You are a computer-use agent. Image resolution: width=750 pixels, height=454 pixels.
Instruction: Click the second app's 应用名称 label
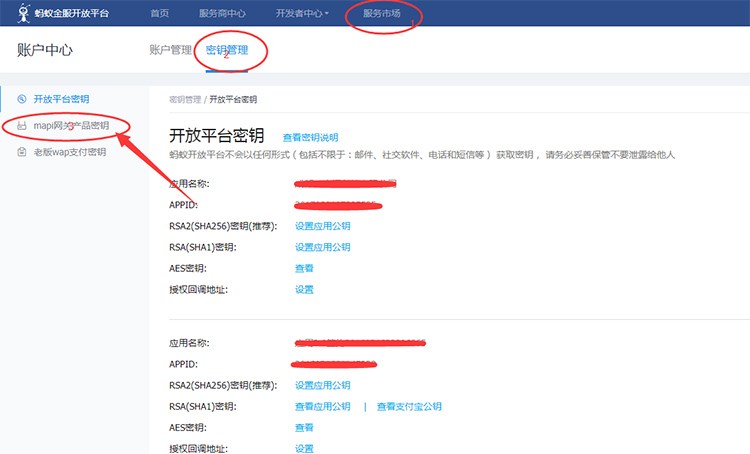tap(189, 343)
